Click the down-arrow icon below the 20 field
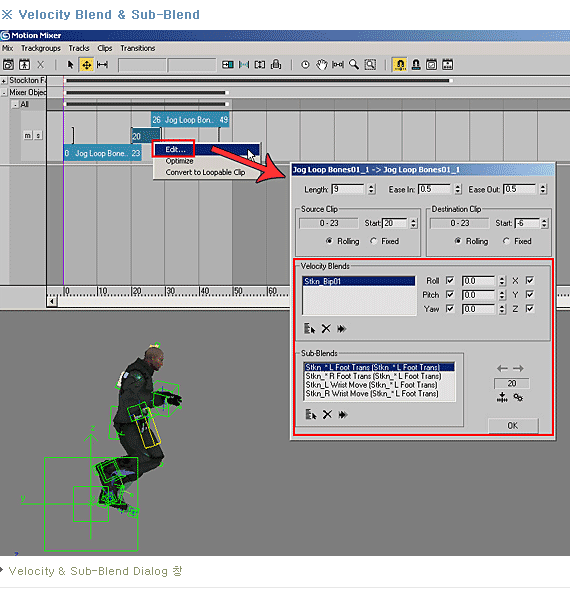Screen dimensions: 570x598 (502, 397)
